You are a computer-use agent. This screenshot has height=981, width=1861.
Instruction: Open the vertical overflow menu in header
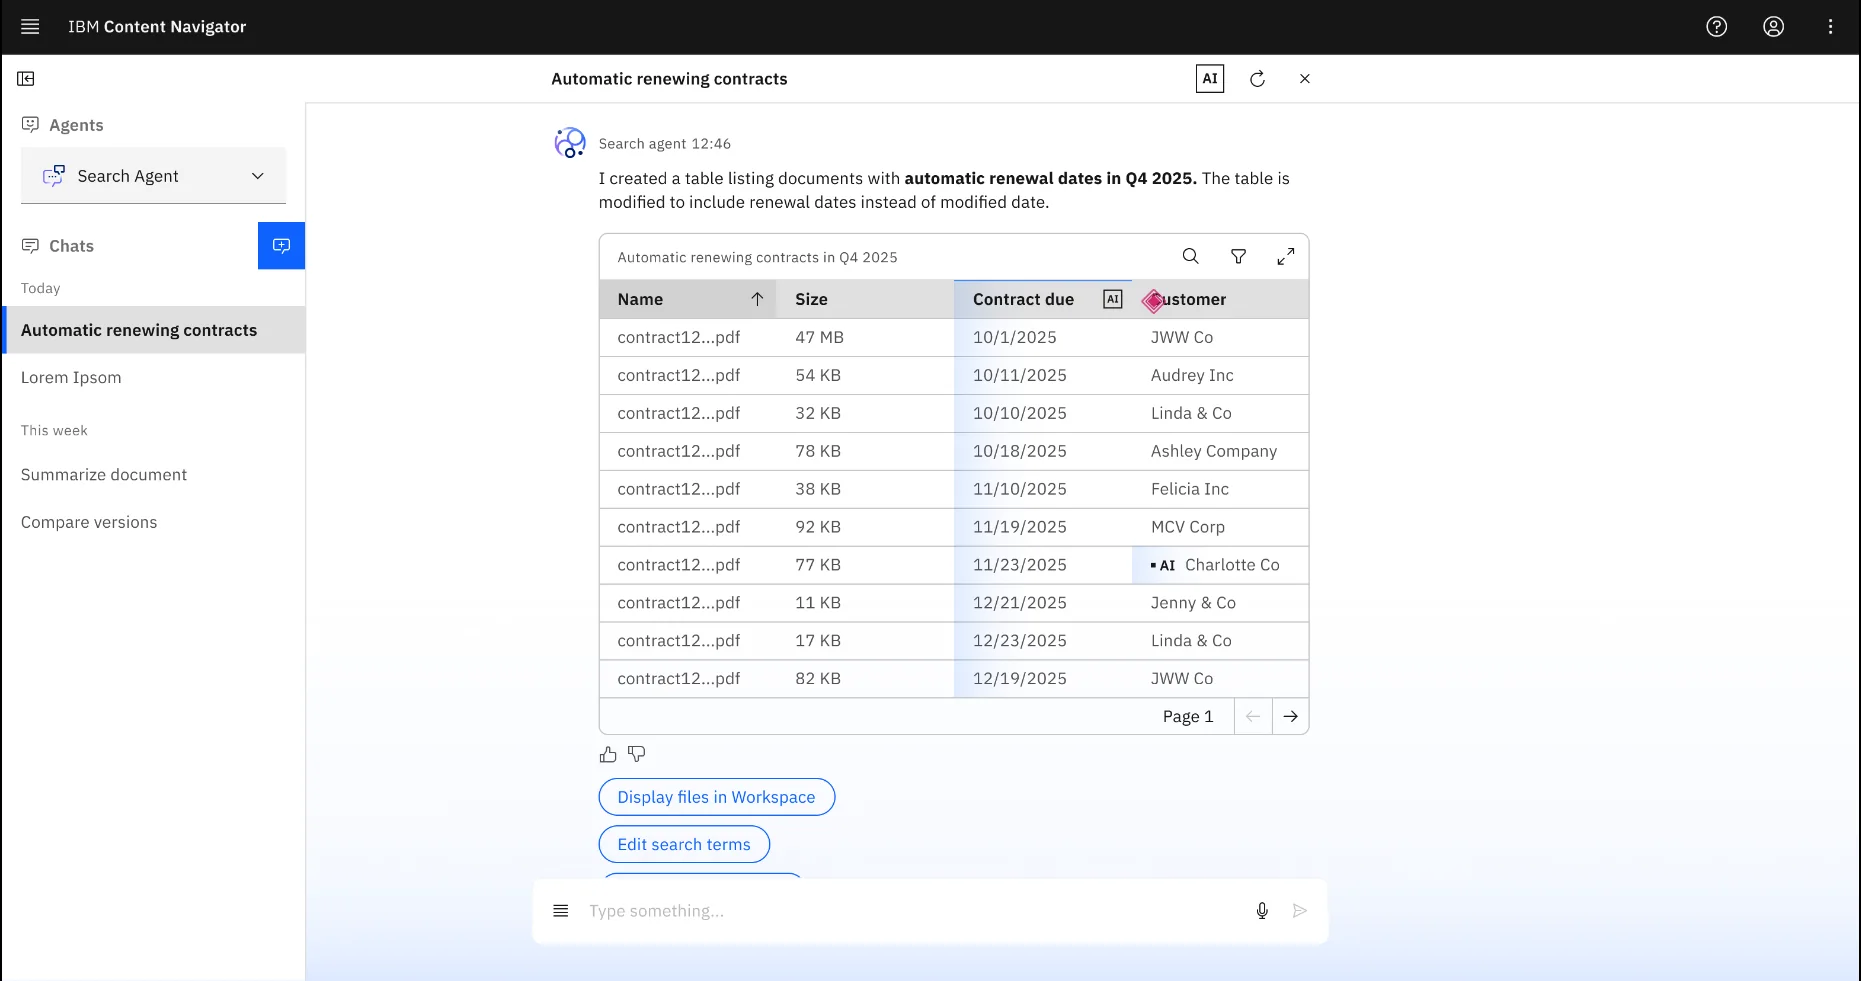pos(1830,27)
